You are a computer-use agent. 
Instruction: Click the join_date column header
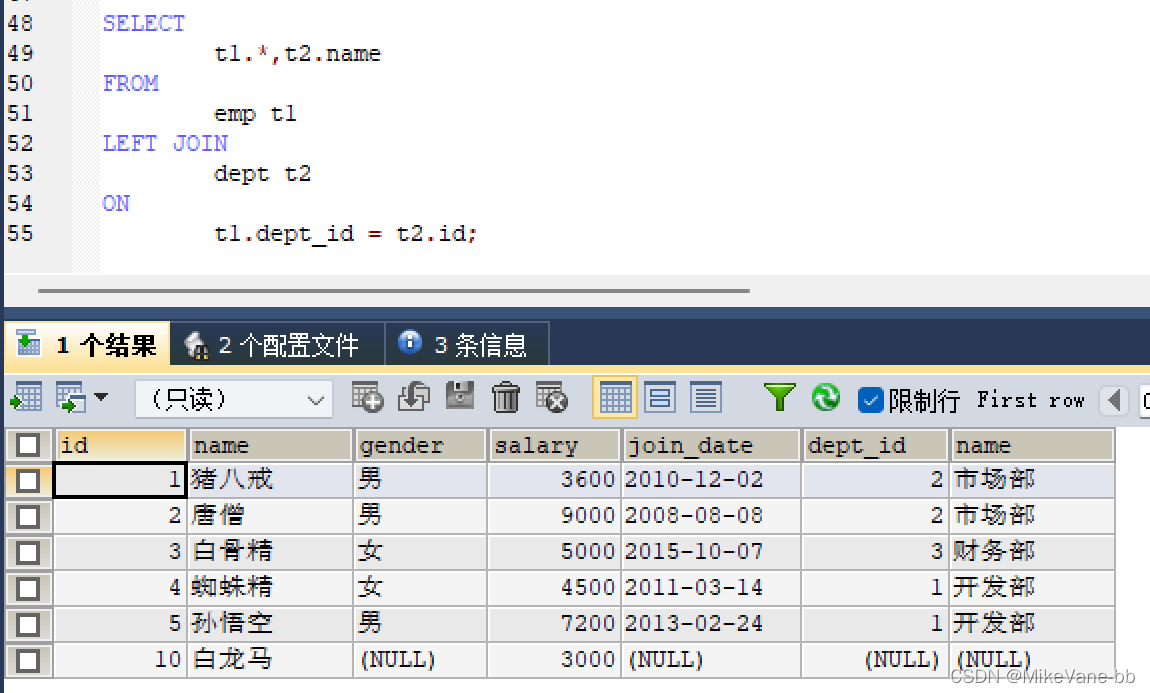click(711, 445)
